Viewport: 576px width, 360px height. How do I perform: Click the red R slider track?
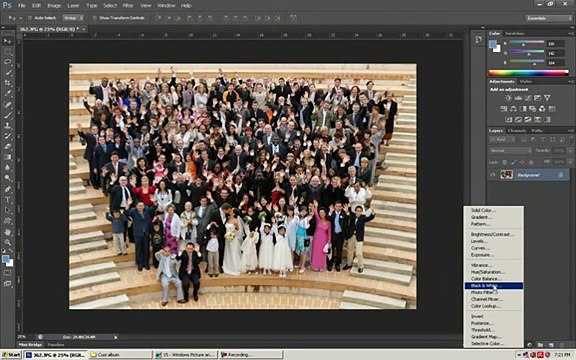click(527, 43)
